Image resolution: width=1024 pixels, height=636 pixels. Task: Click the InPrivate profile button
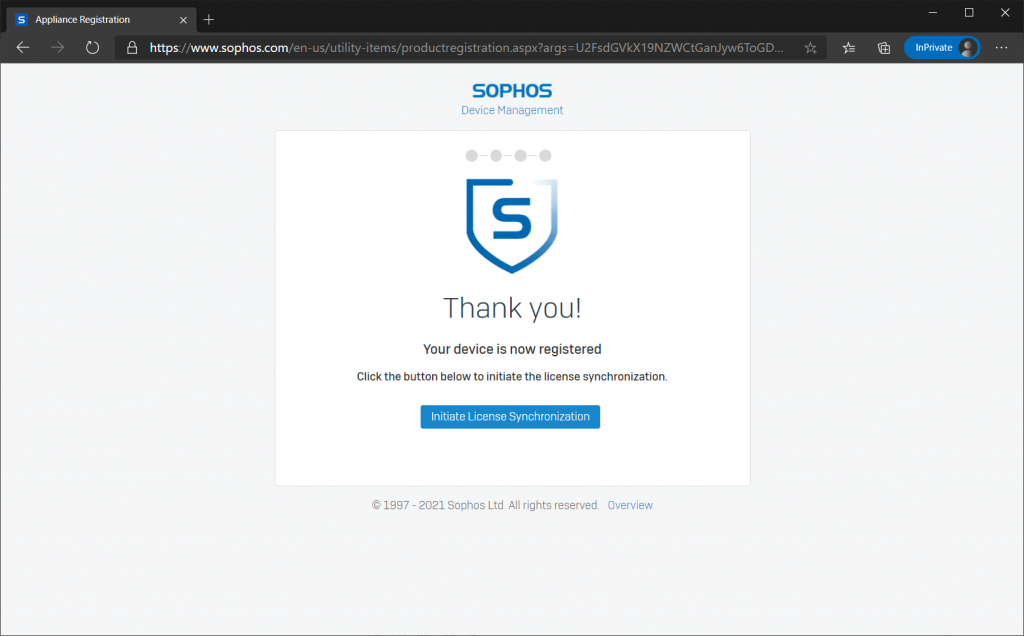(x=942, y=48)
